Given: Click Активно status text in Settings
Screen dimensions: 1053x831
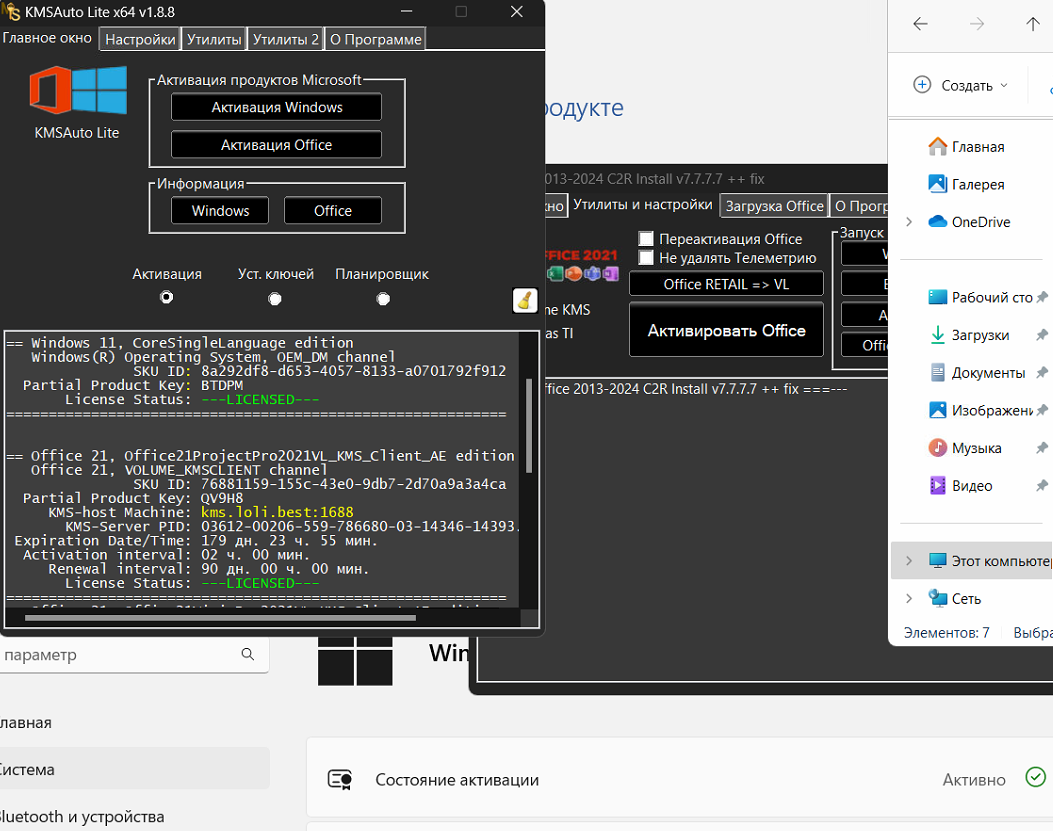Looking at the screenshot, I should pos(974,779).
